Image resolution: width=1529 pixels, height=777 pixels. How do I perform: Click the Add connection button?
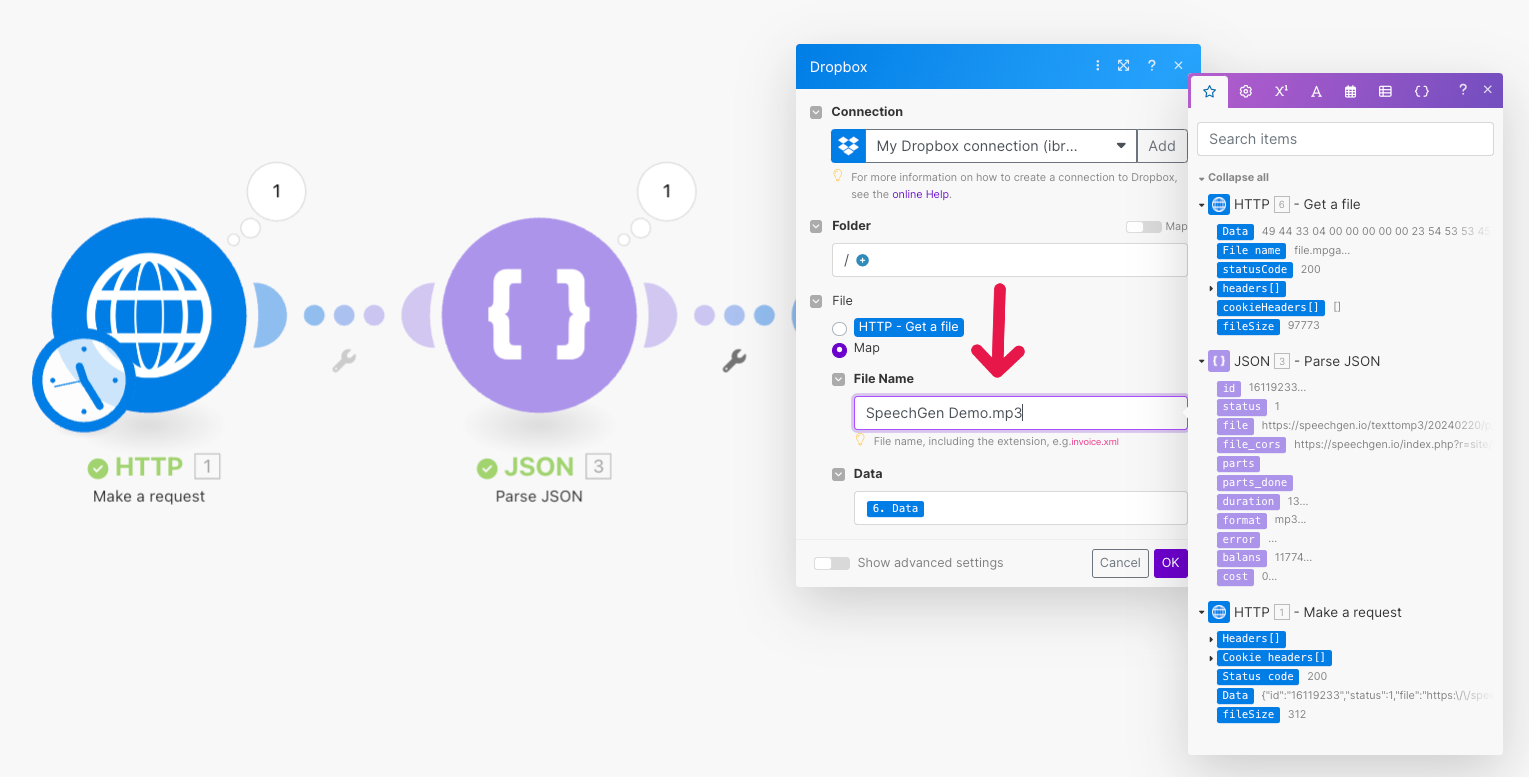pyautogui.click(x=1162, y=146)
